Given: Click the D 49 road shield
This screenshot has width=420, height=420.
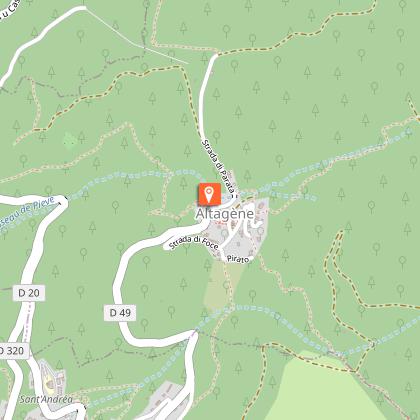Looking at the screenshot, I should pyautogui.click(x=120, y=313).
